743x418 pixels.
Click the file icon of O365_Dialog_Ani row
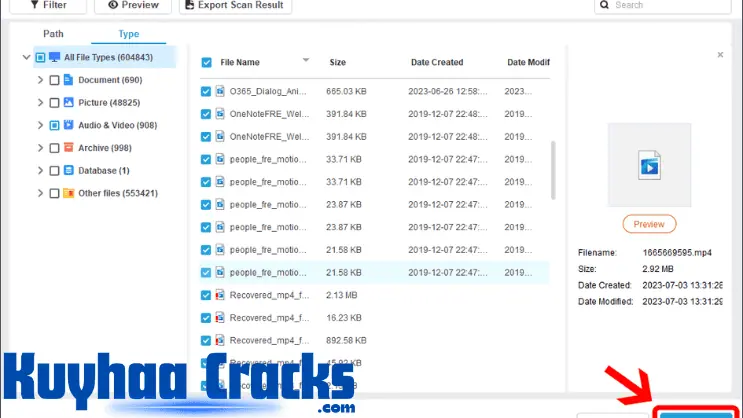click(221, 91)
